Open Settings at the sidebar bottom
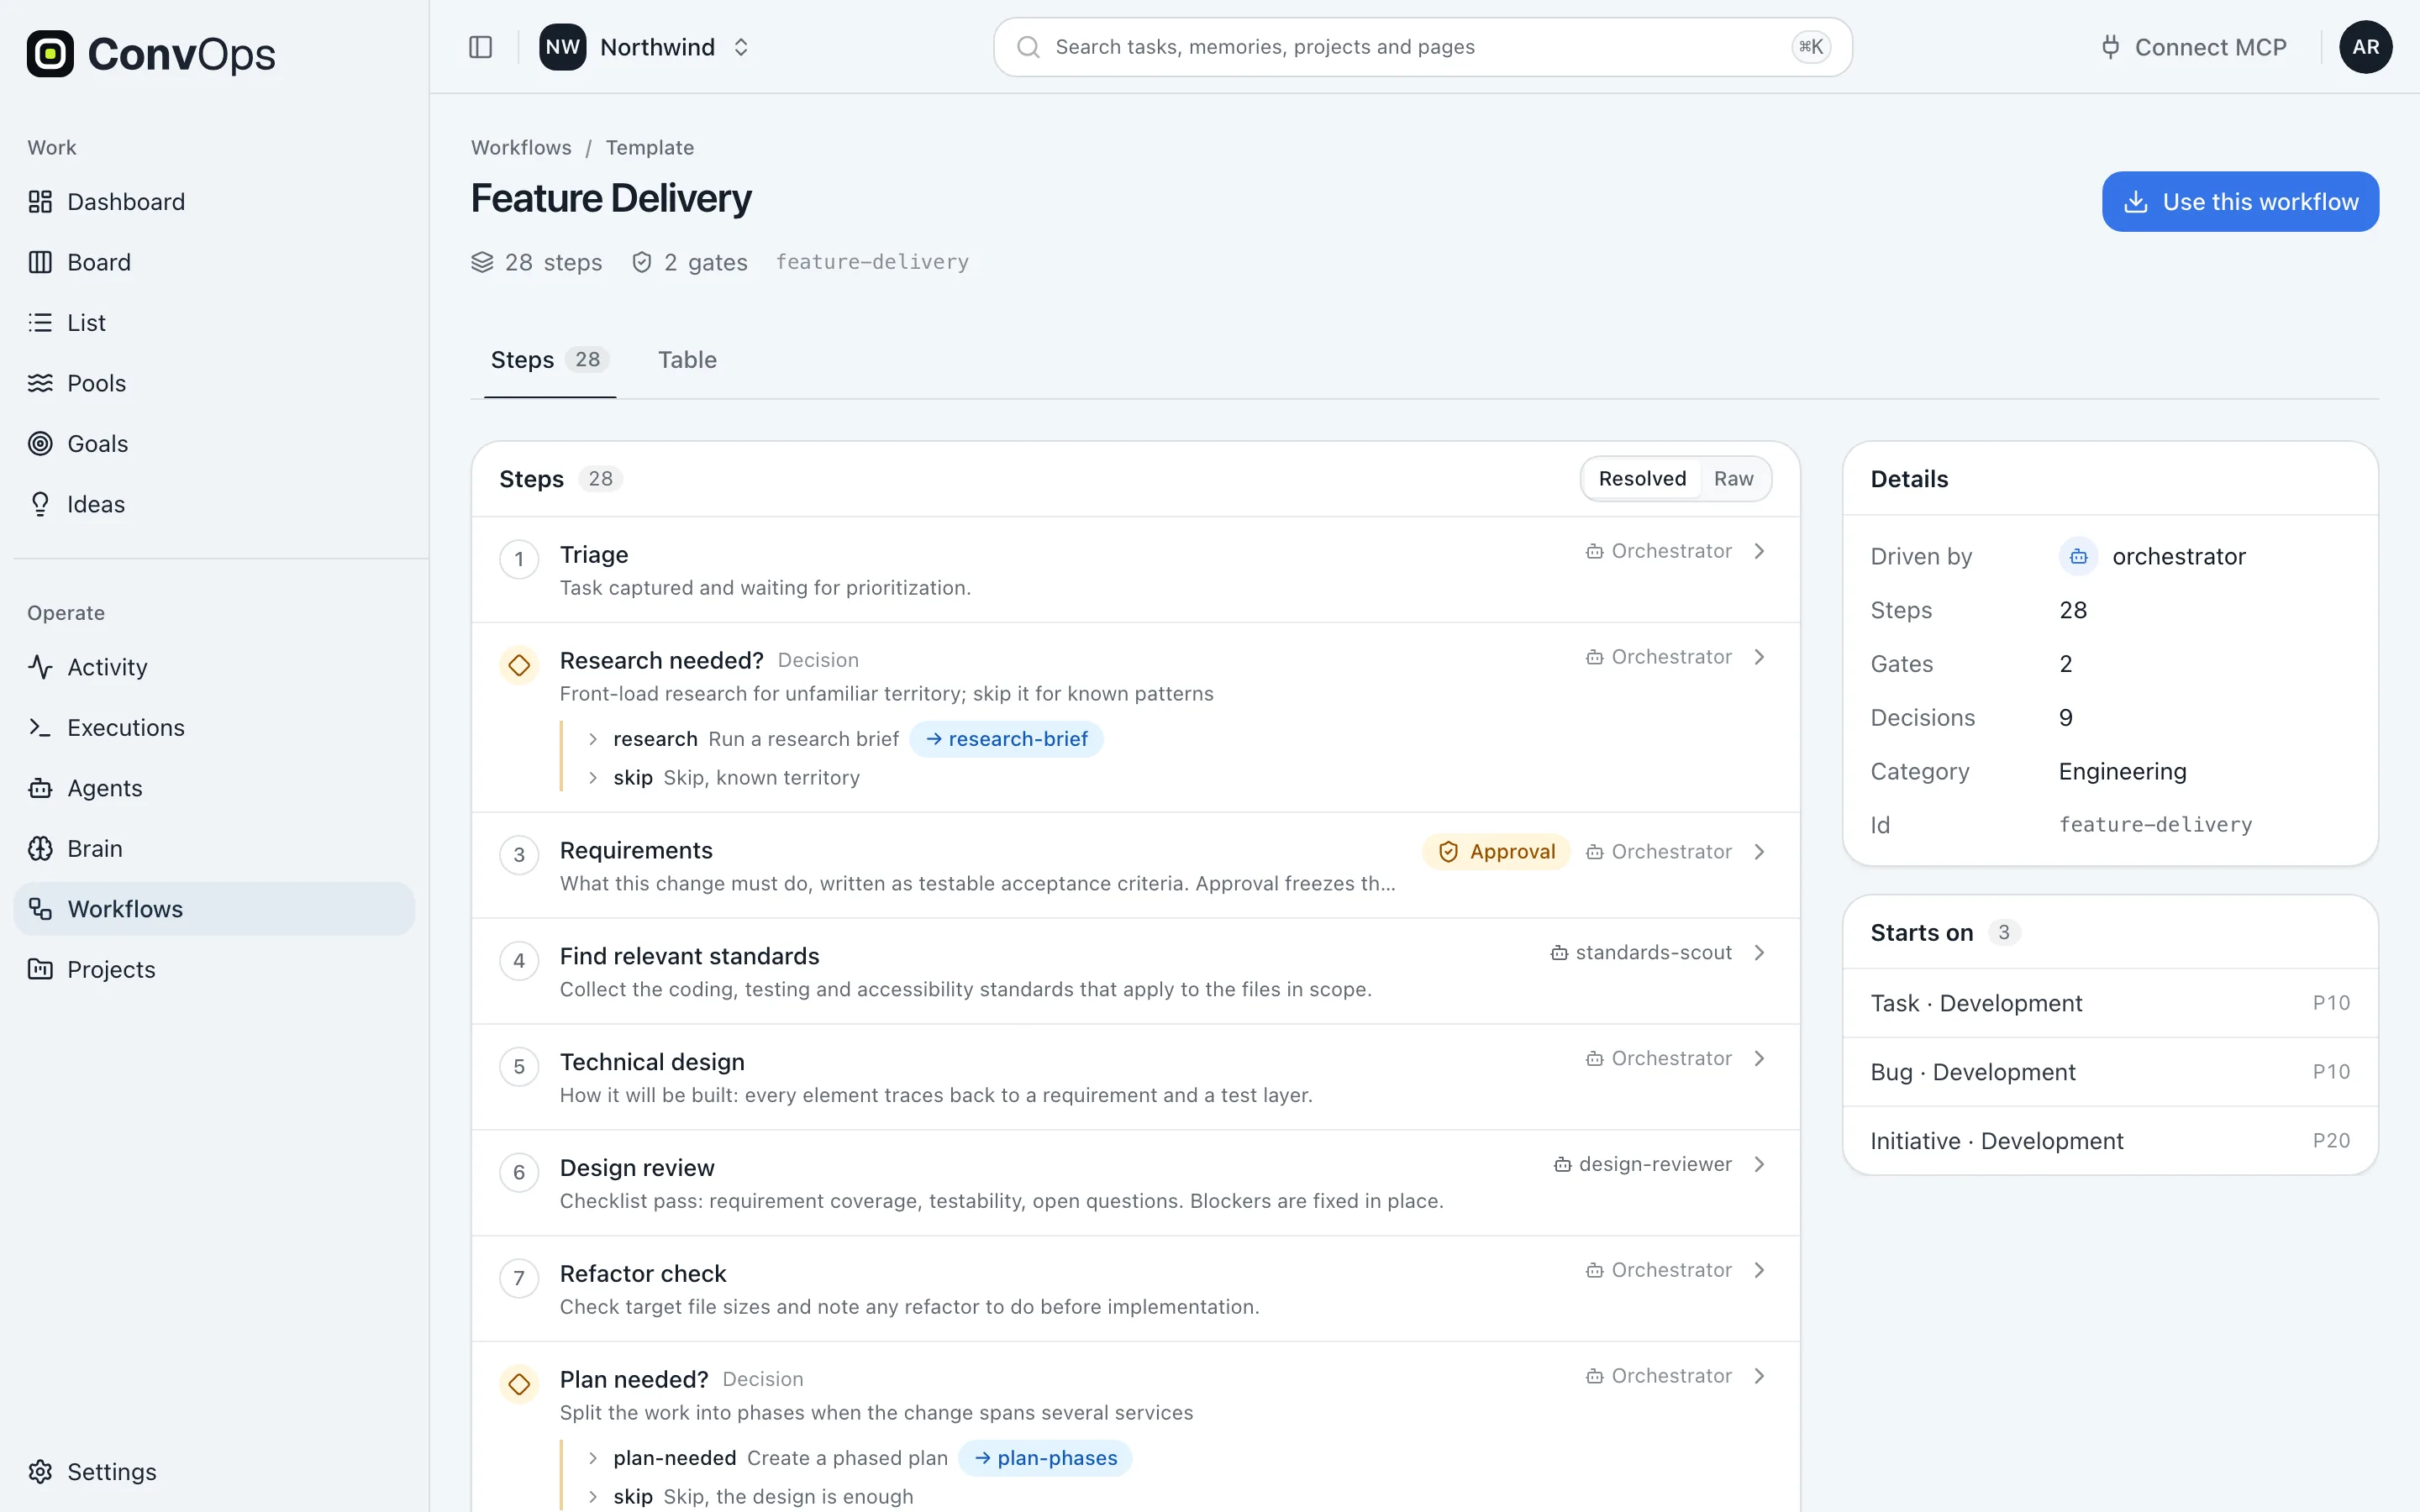Screen dimensions: 2420x1512 [x=214, y=1472]
